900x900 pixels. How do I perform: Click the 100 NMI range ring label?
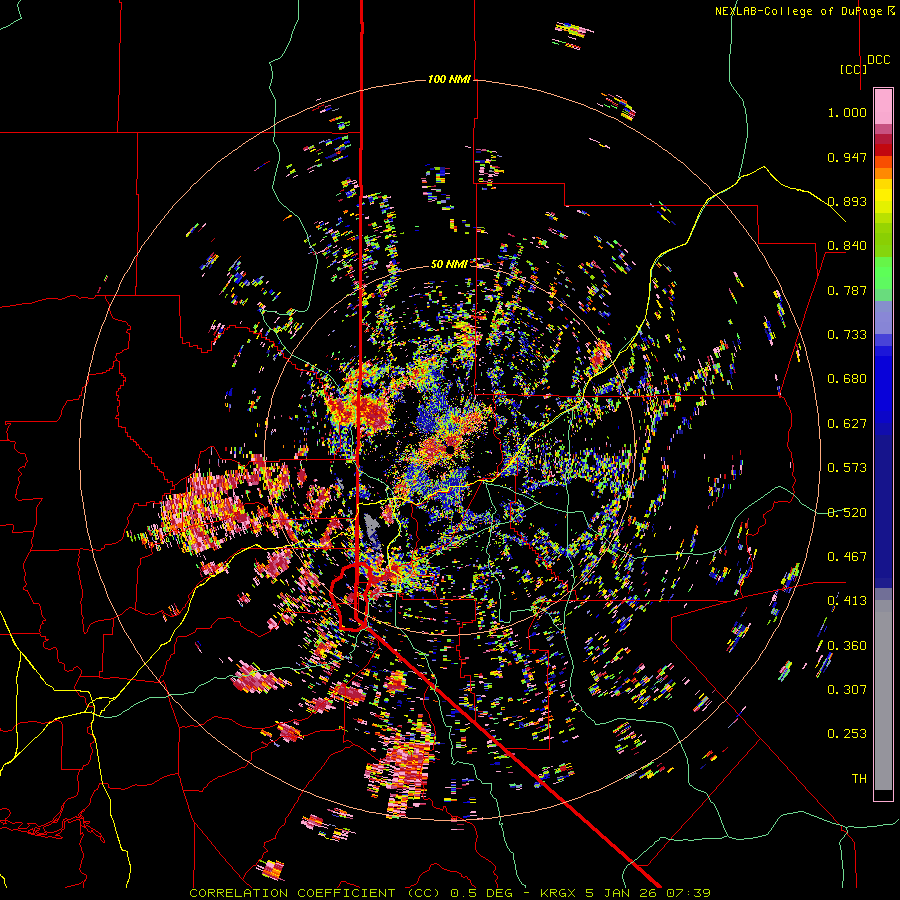pos(449,79)
